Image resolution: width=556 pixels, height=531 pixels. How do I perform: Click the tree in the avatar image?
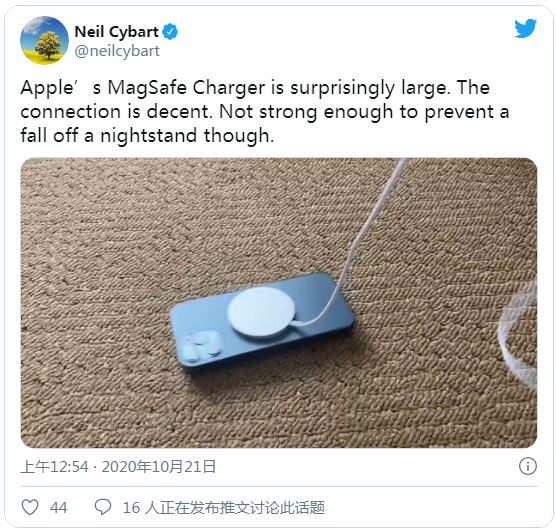[49, 45]
